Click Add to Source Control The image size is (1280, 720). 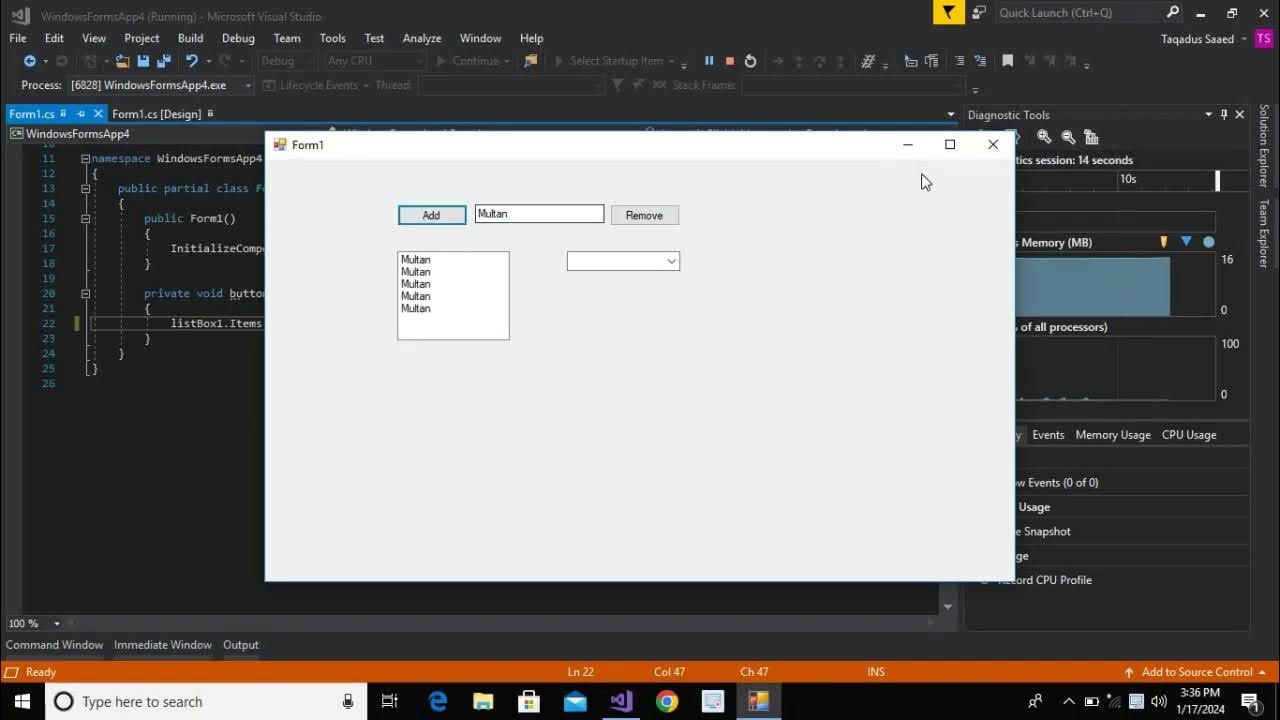(x=1195, y=672)
